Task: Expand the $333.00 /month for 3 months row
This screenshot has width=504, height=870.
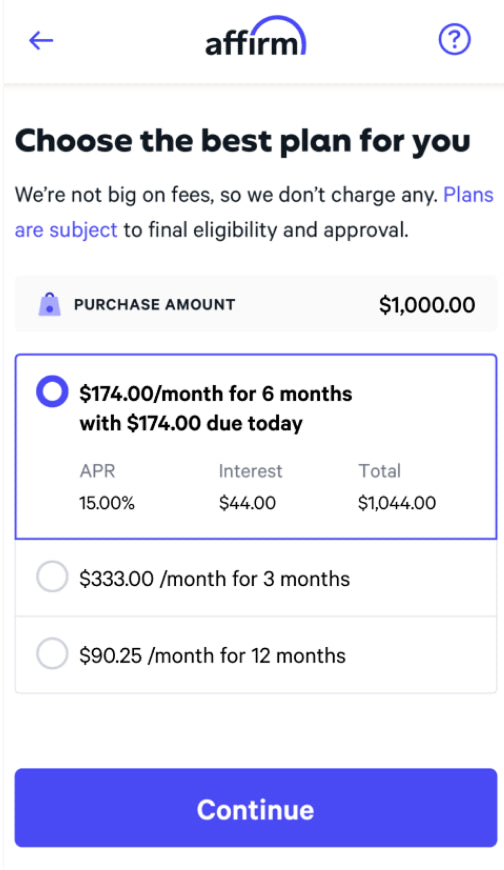Action: click(256, 578)
